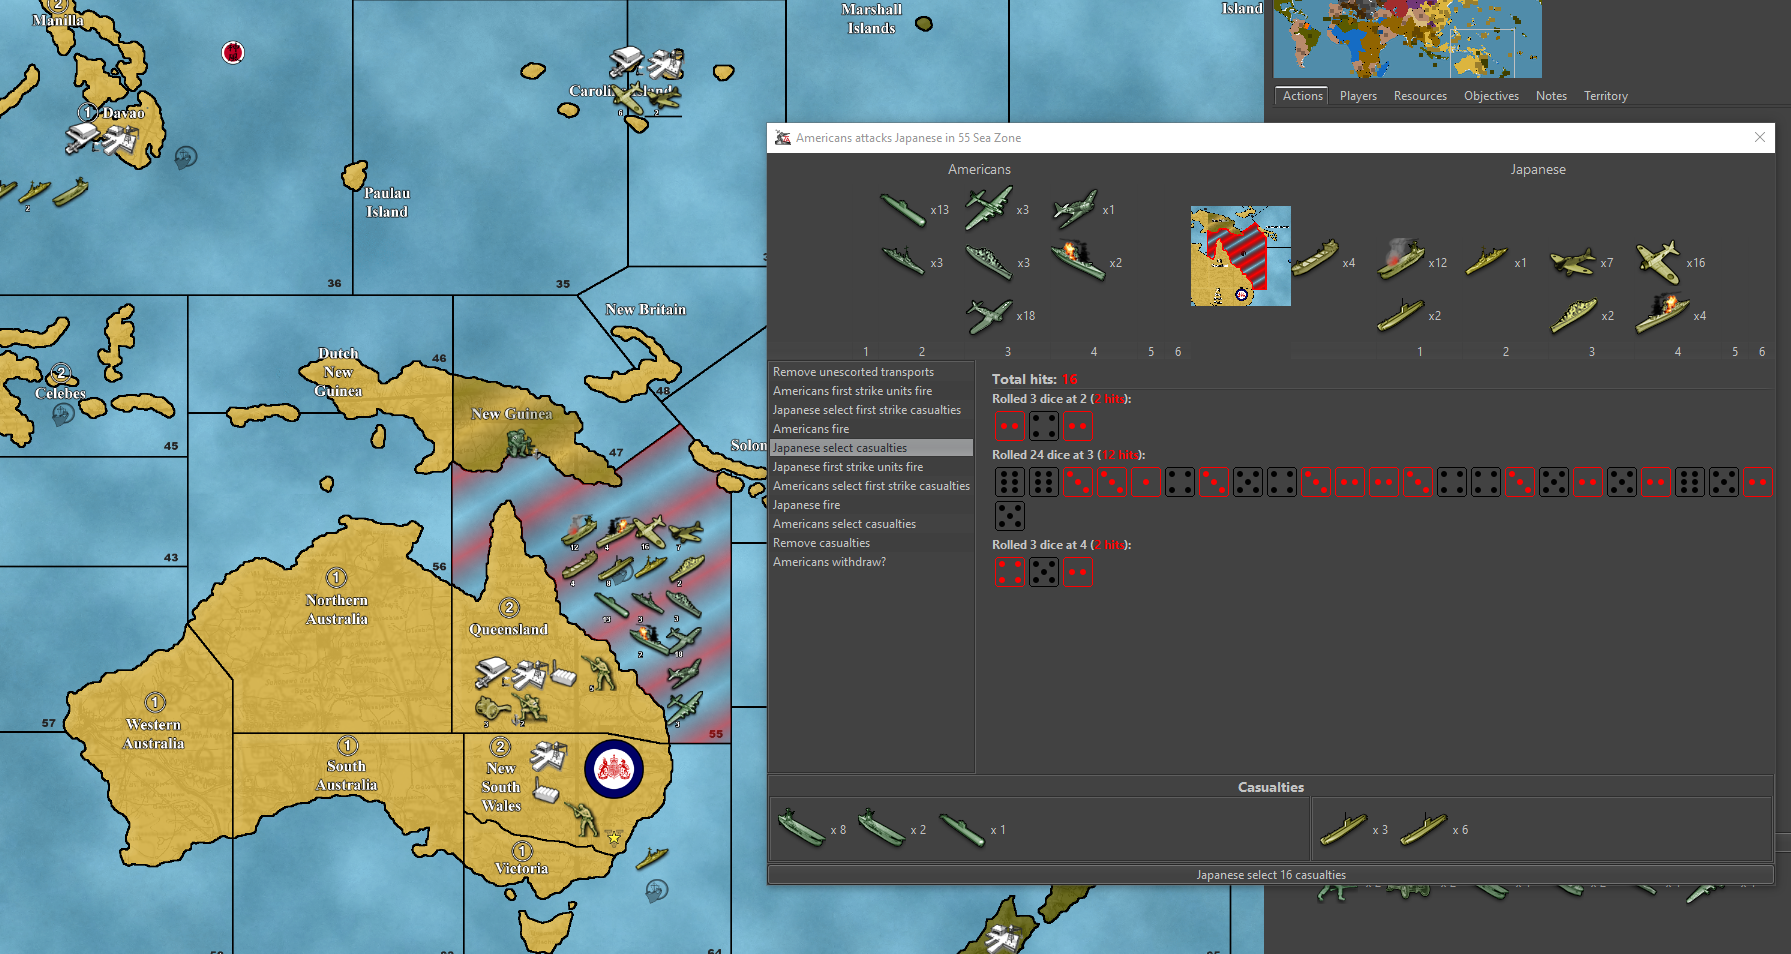Click the Northern Australia territory label
1791x954 pixels.
click(x=337, y=609)
